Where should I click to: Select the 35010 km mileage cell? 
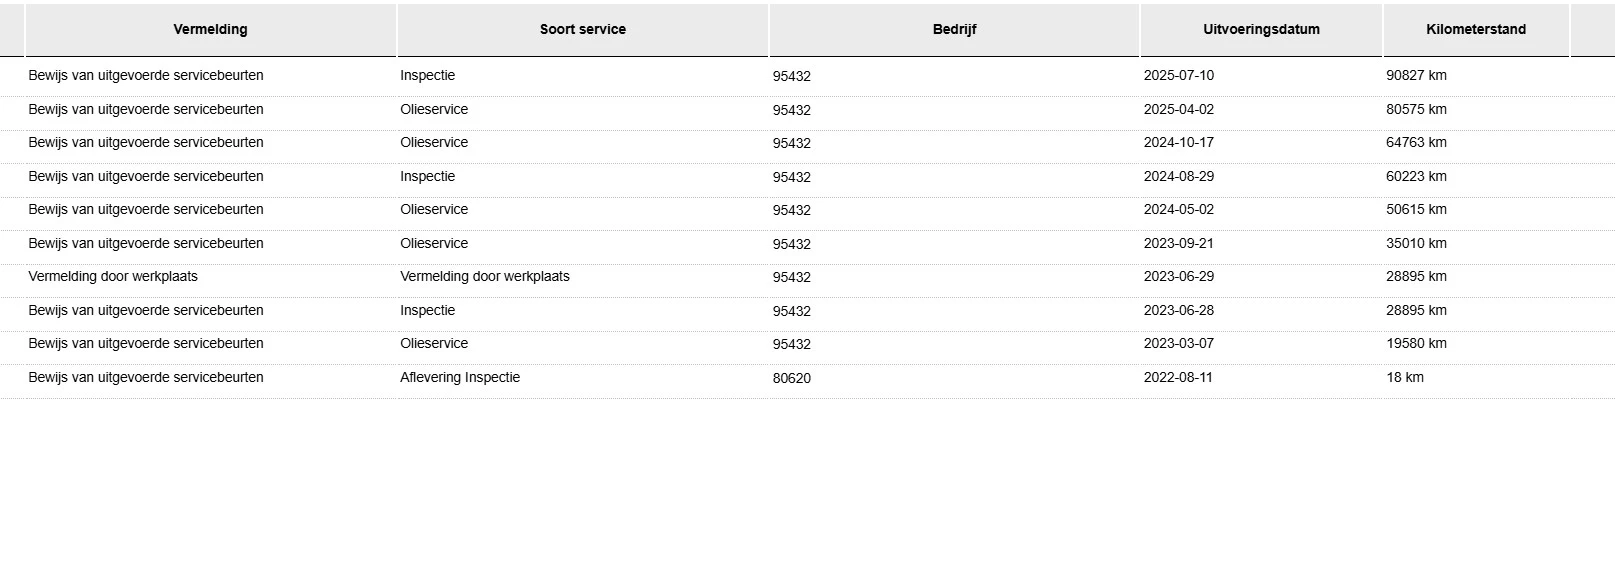tap(1416, 244)
